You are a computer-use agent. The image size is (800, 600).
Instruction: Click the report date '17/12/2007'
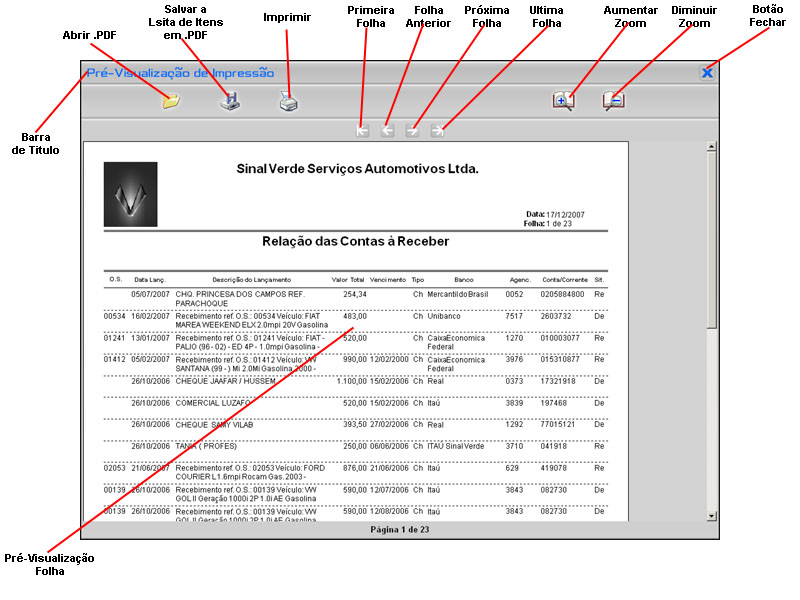pyautogui.click(x=565, y=215)
